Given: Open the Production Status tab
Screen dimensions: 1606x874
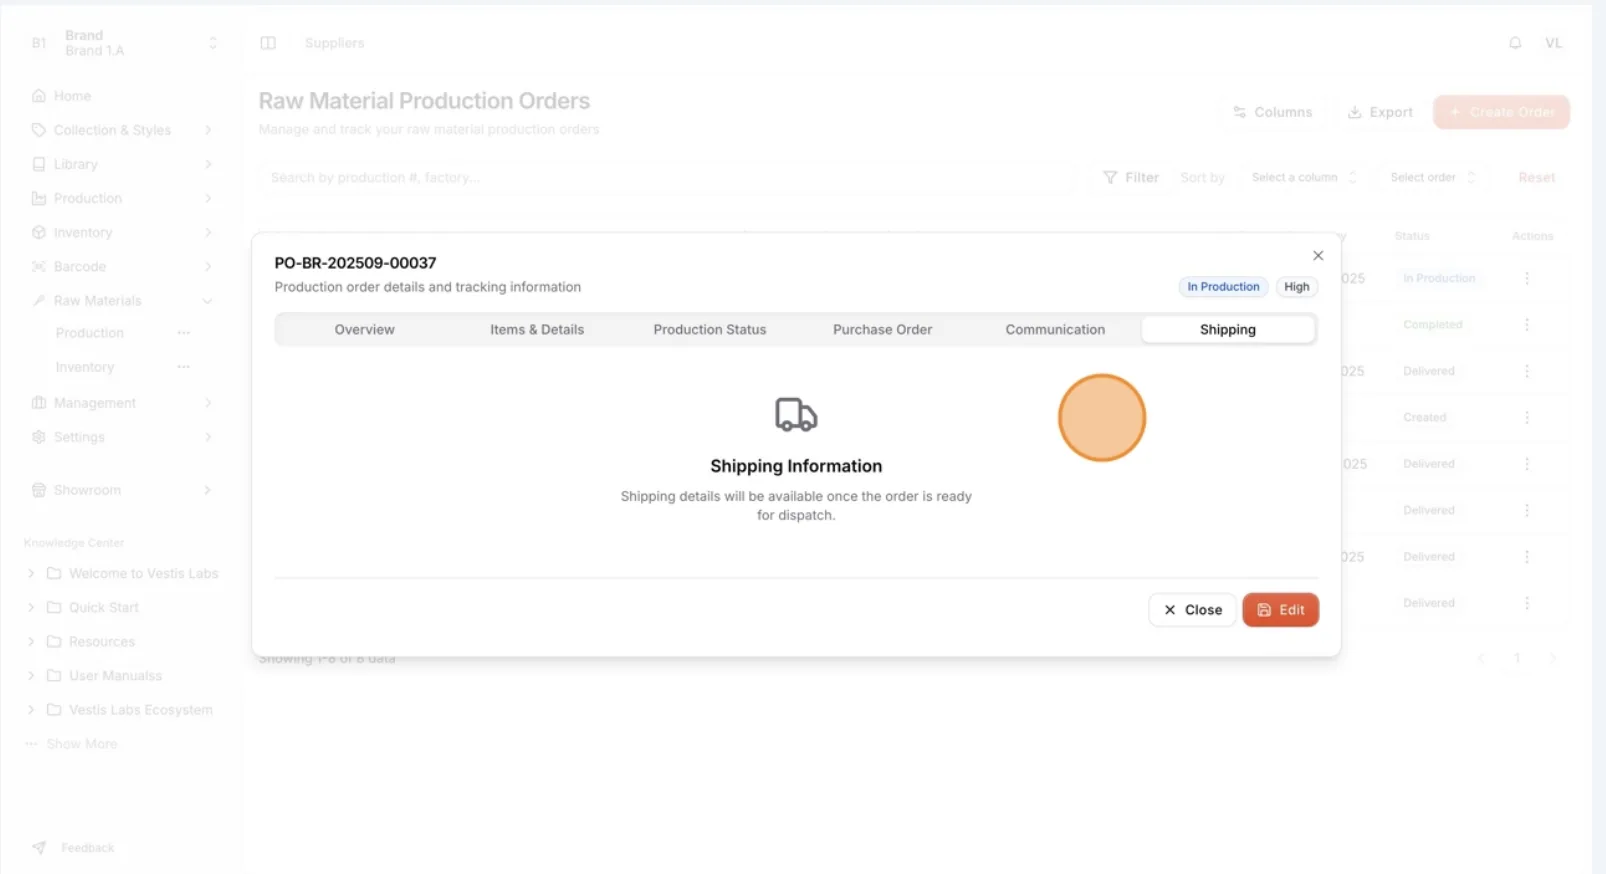Looking at the screenshot, I should (710, 329).
